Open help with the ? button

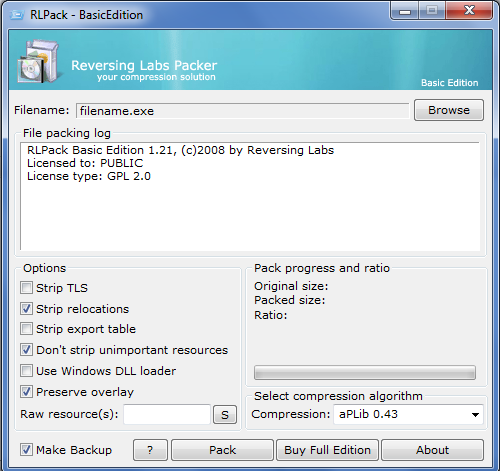(x=150, y=450)
